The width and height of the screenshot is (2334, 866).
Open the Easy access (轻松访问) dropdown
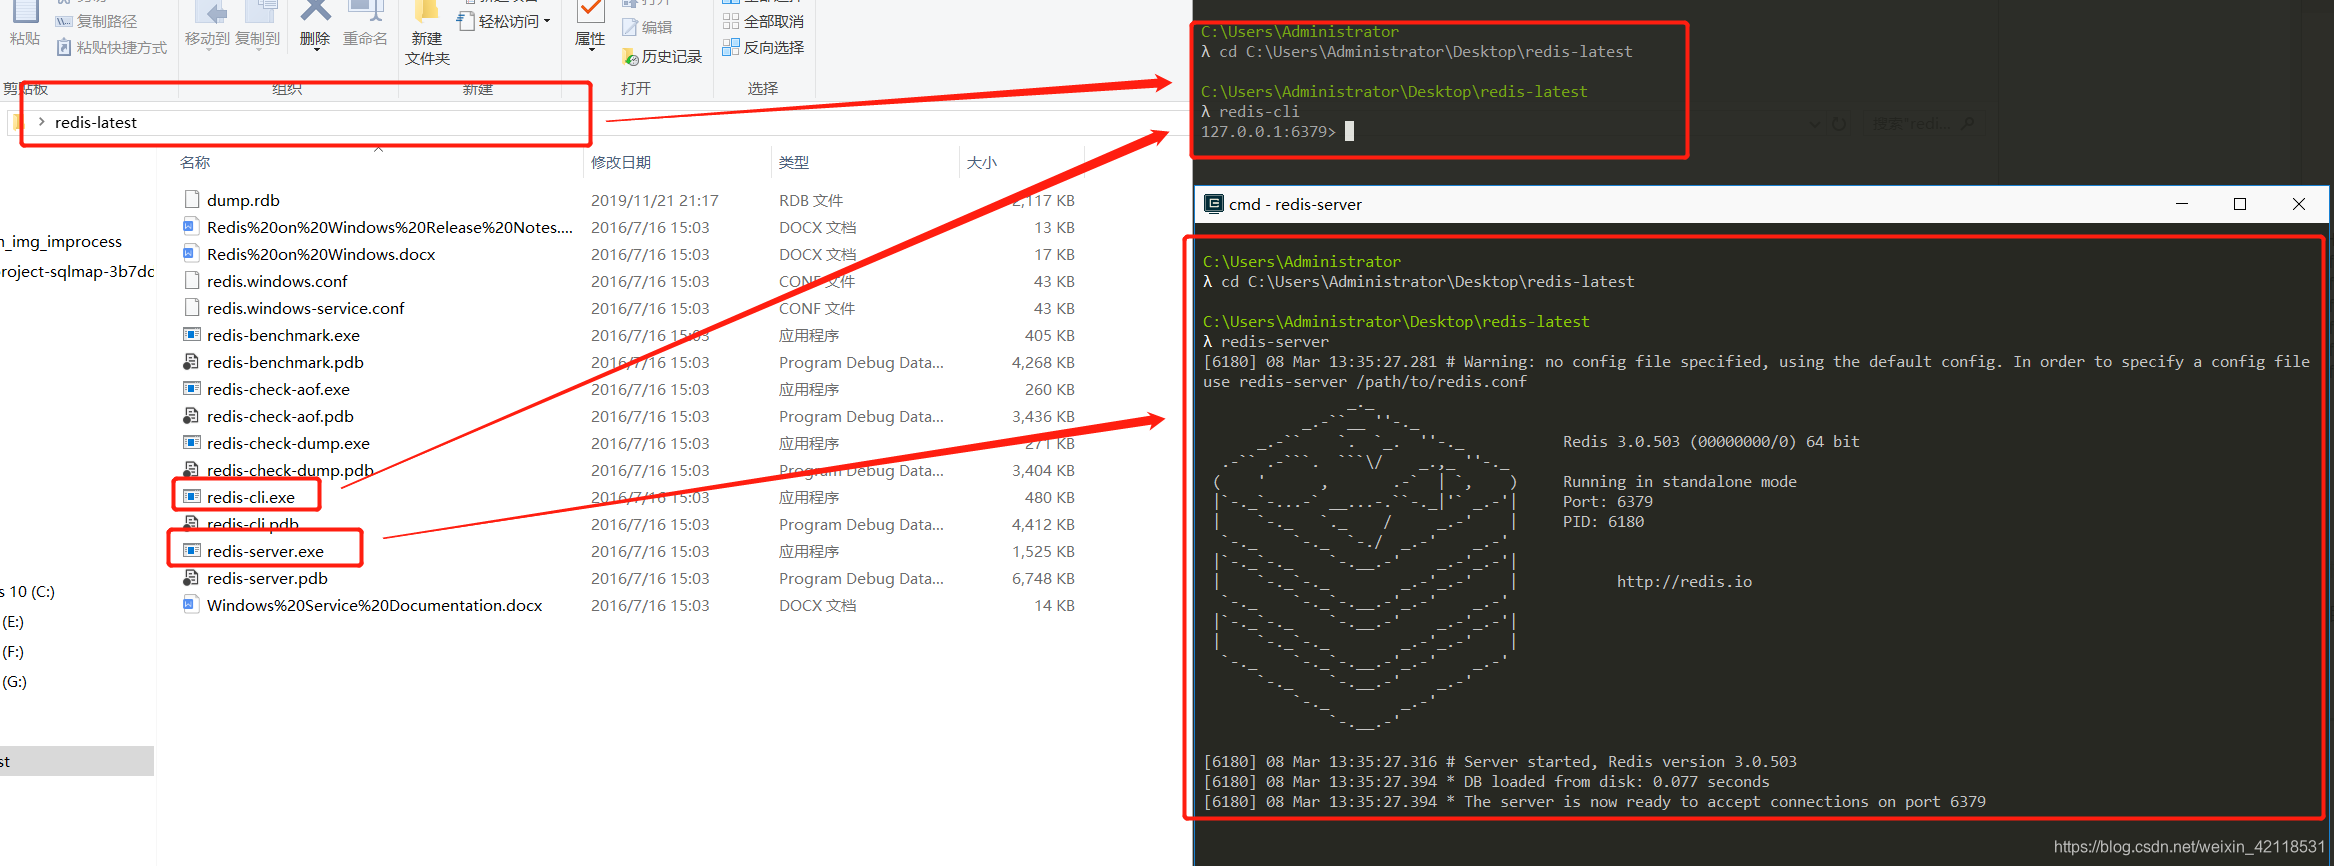pyautogui.click(x=505, y=21)
